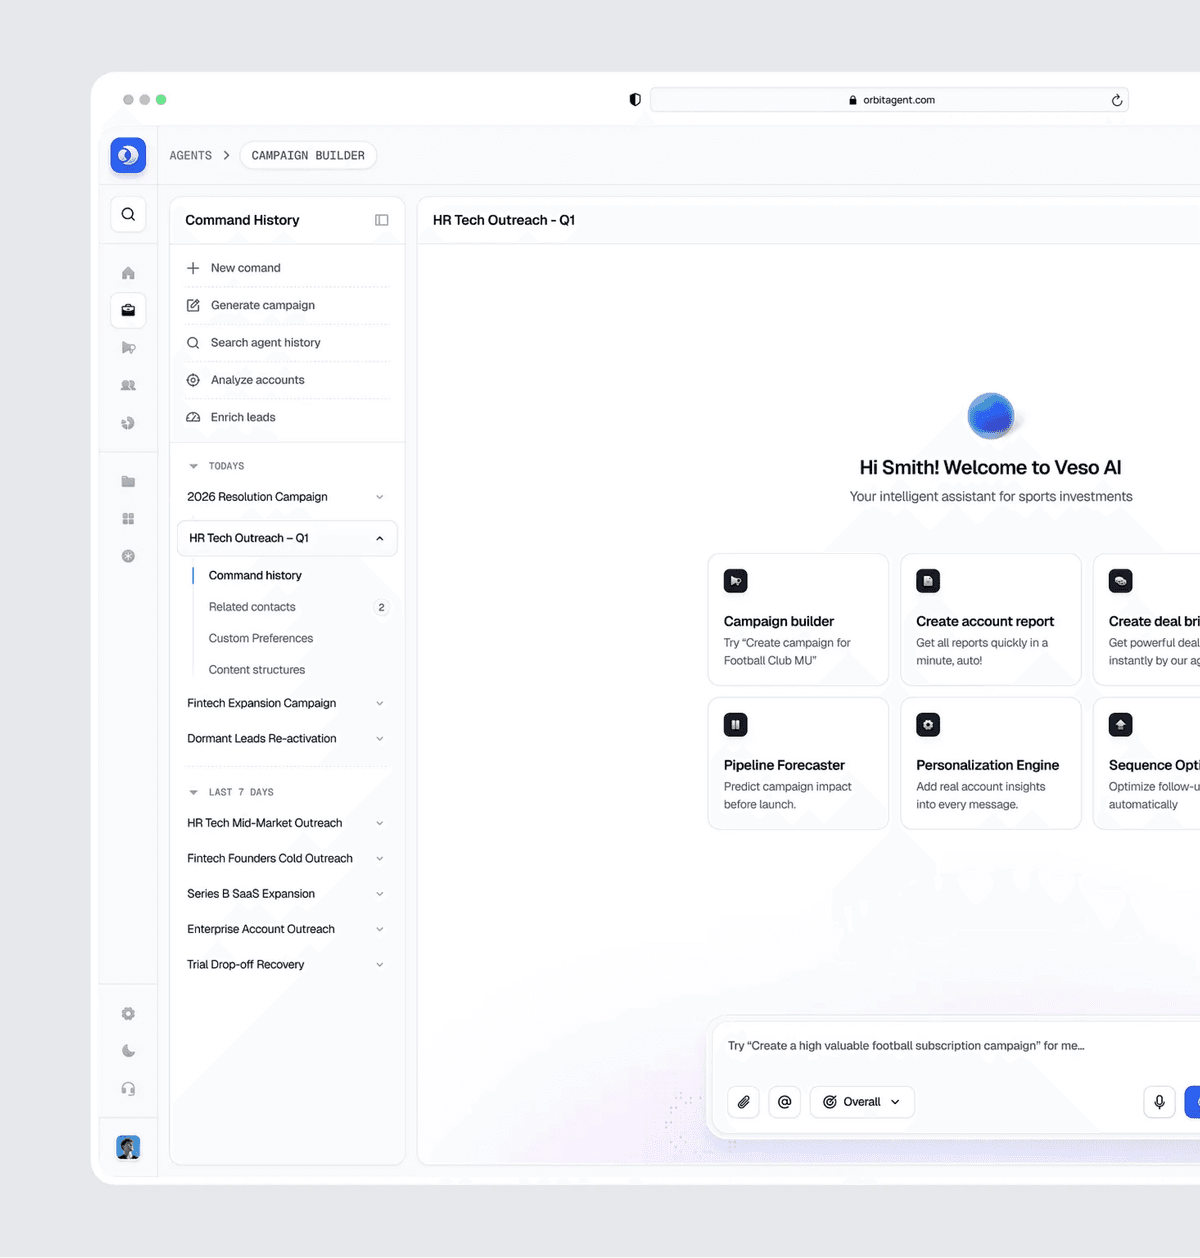
Task: Expand the 2026 Resolution Campaign chevron
Action: coord(380,497)
